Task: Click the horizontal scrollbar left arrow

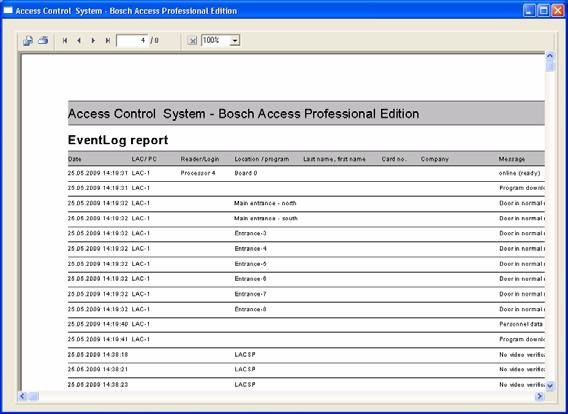Action: (22, 396)
